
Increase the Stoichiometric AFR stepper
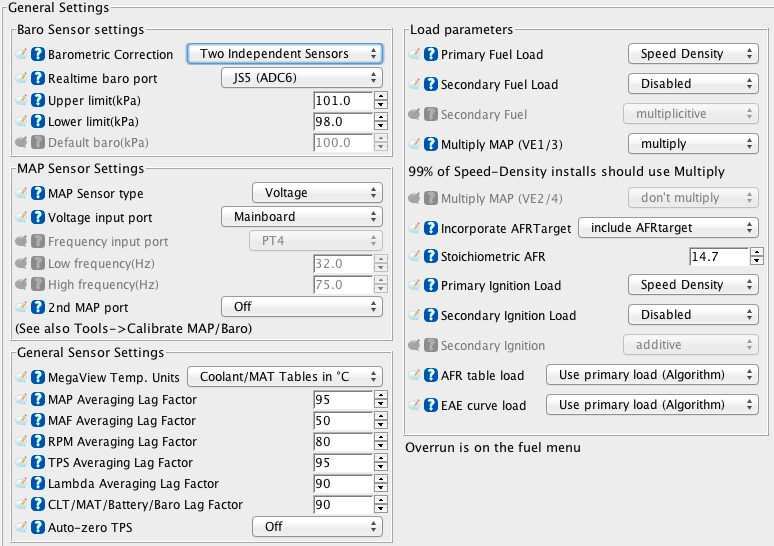tap(758, 252)
